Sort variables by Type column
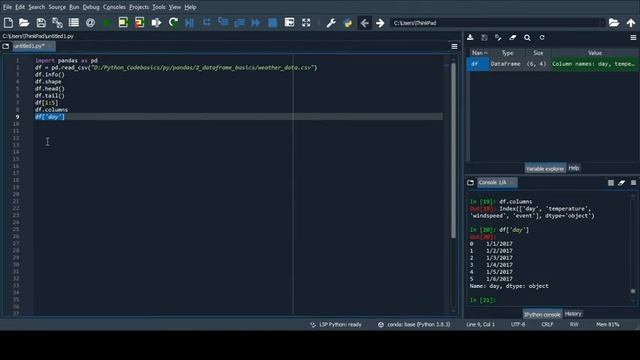640x360 pixels. 507,53
